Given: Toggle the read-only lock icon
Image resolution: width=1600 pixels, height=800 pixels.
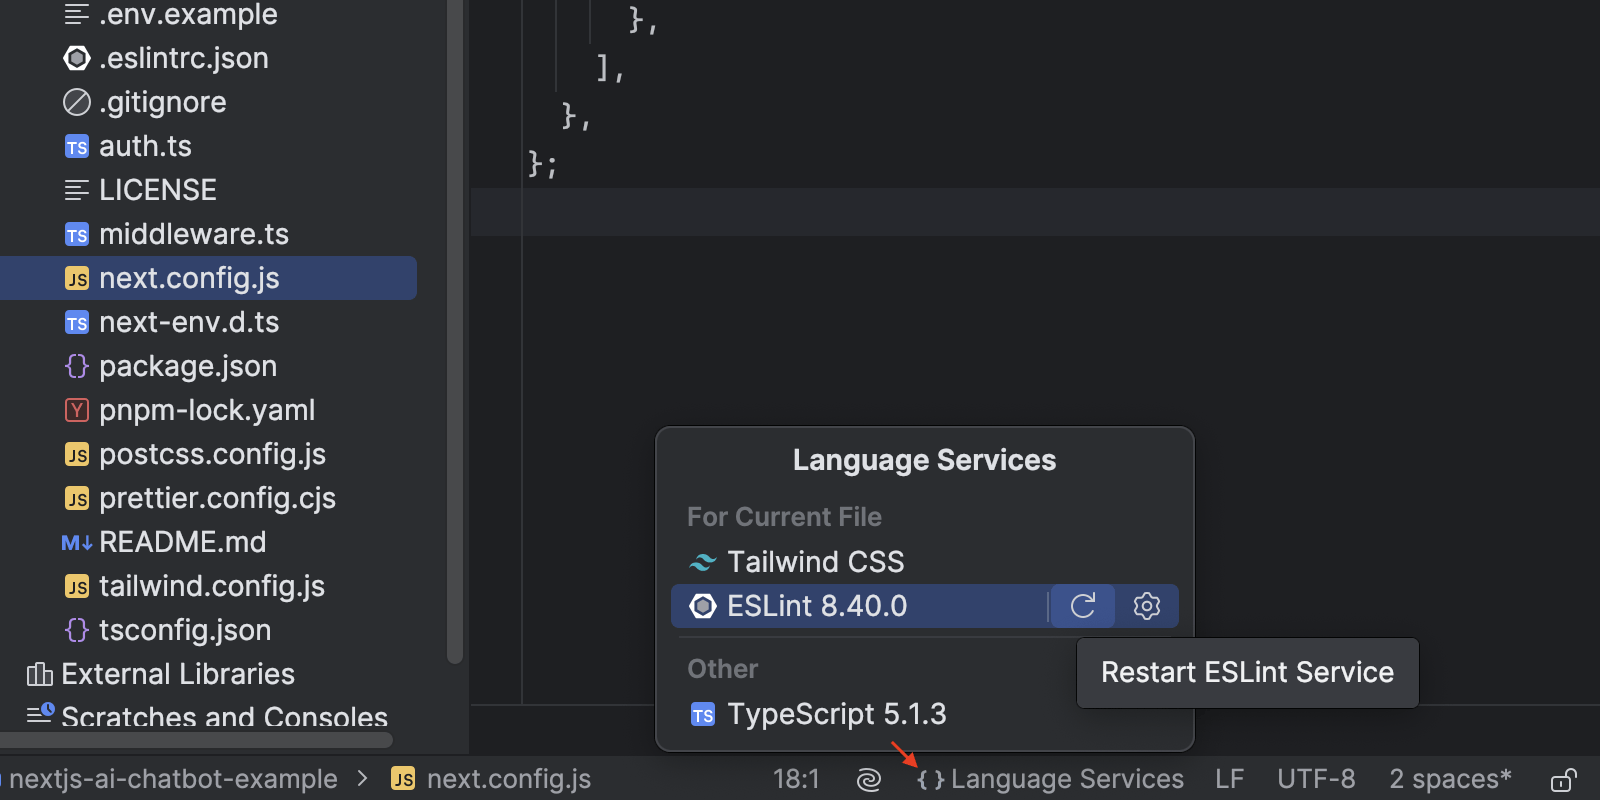Looking at the screenshot, I should [x=1563, y=779].
